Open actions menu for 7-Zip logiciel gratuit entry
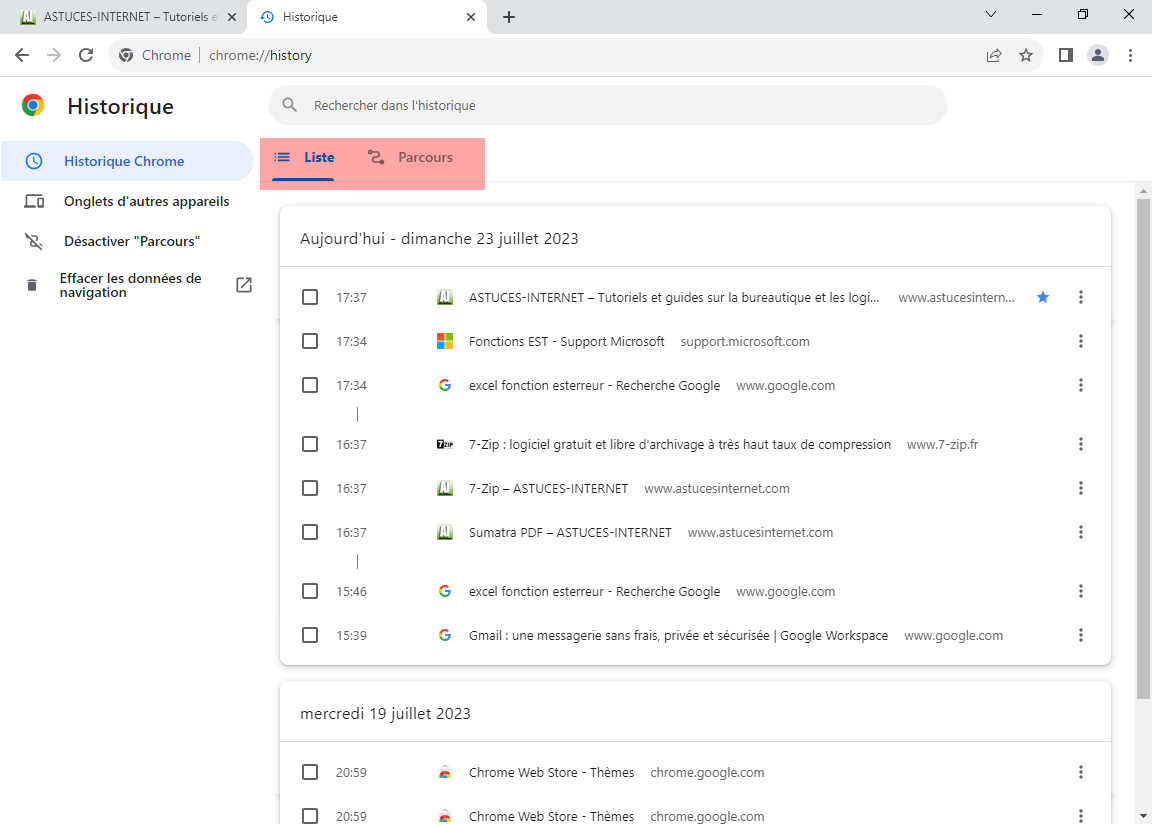1152x824 pixels. 1081,444
